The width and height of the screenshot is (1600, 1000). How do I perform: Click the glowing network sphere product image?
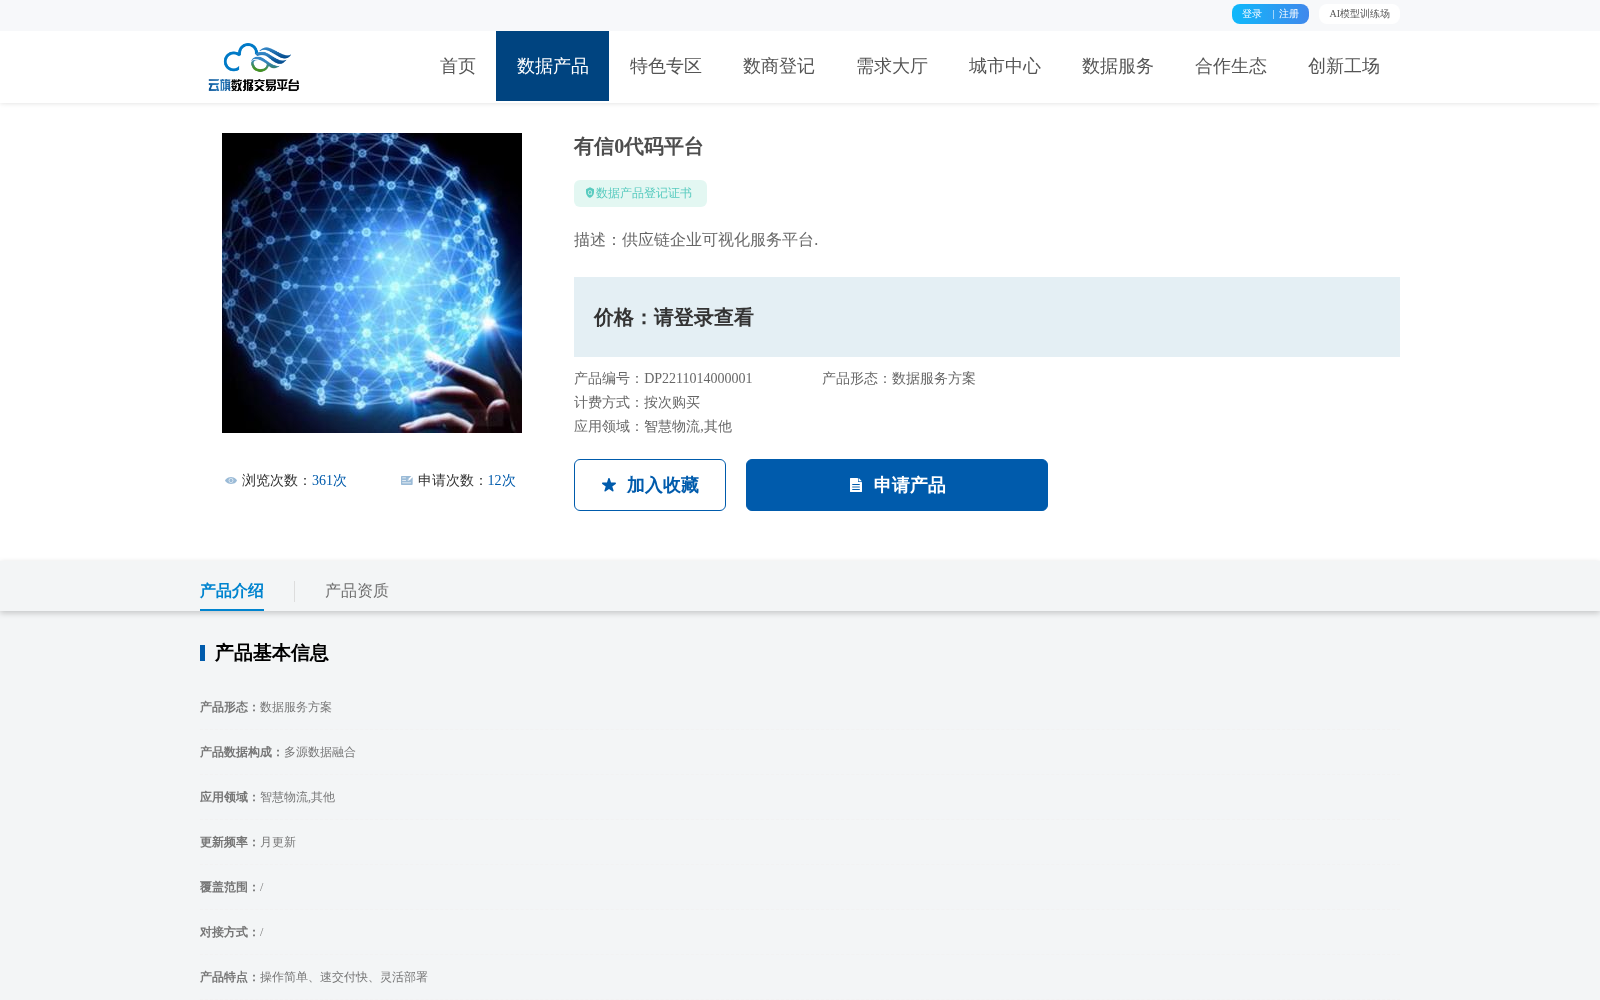[x=372, y=283]
